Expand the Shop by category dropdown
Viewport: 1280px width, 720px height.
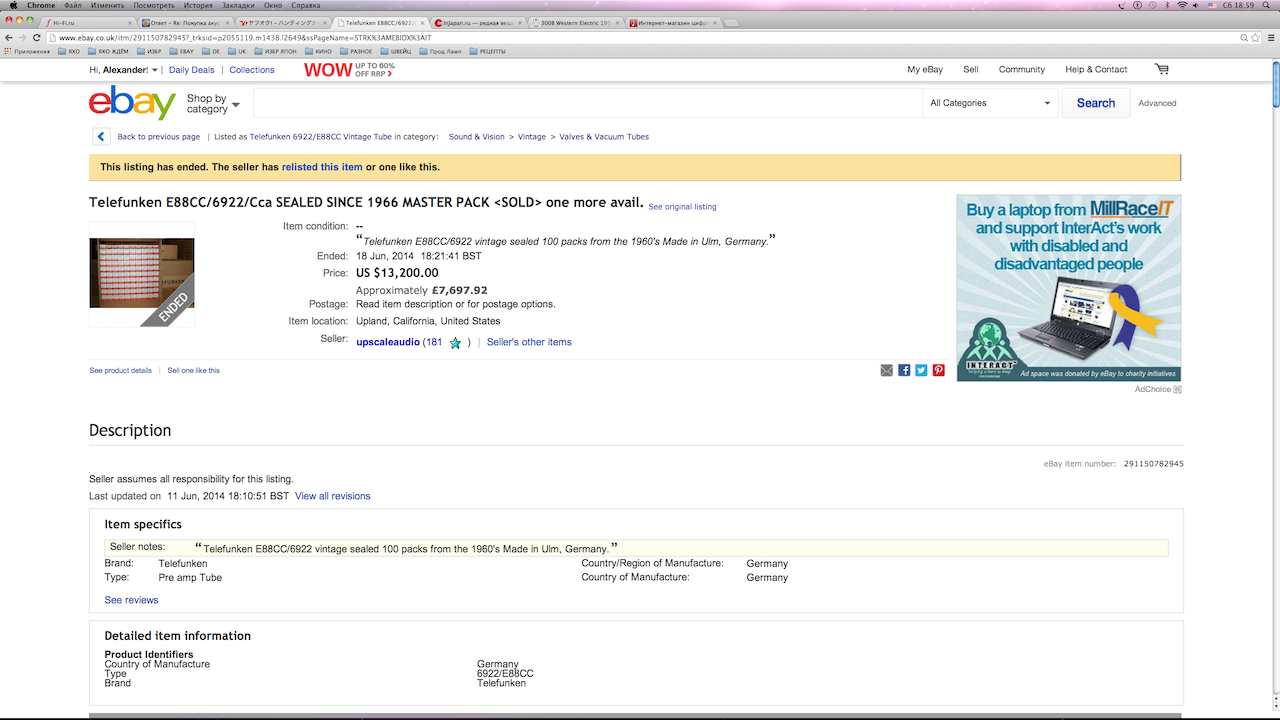click(213, 104)
